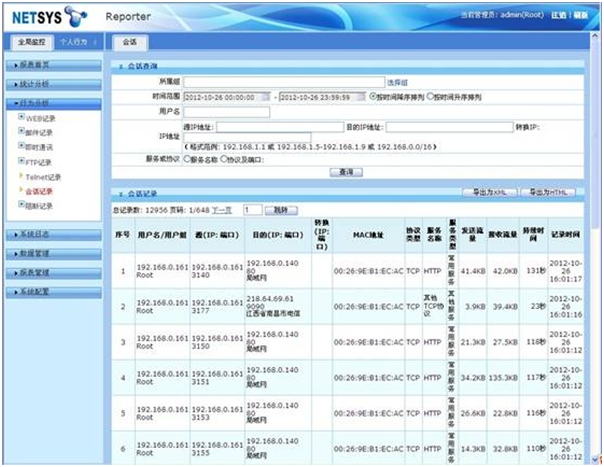This screenshot has width=604, height=467.
Task: Open the 全局监控 tab
Action: click(x=29, y=43)
